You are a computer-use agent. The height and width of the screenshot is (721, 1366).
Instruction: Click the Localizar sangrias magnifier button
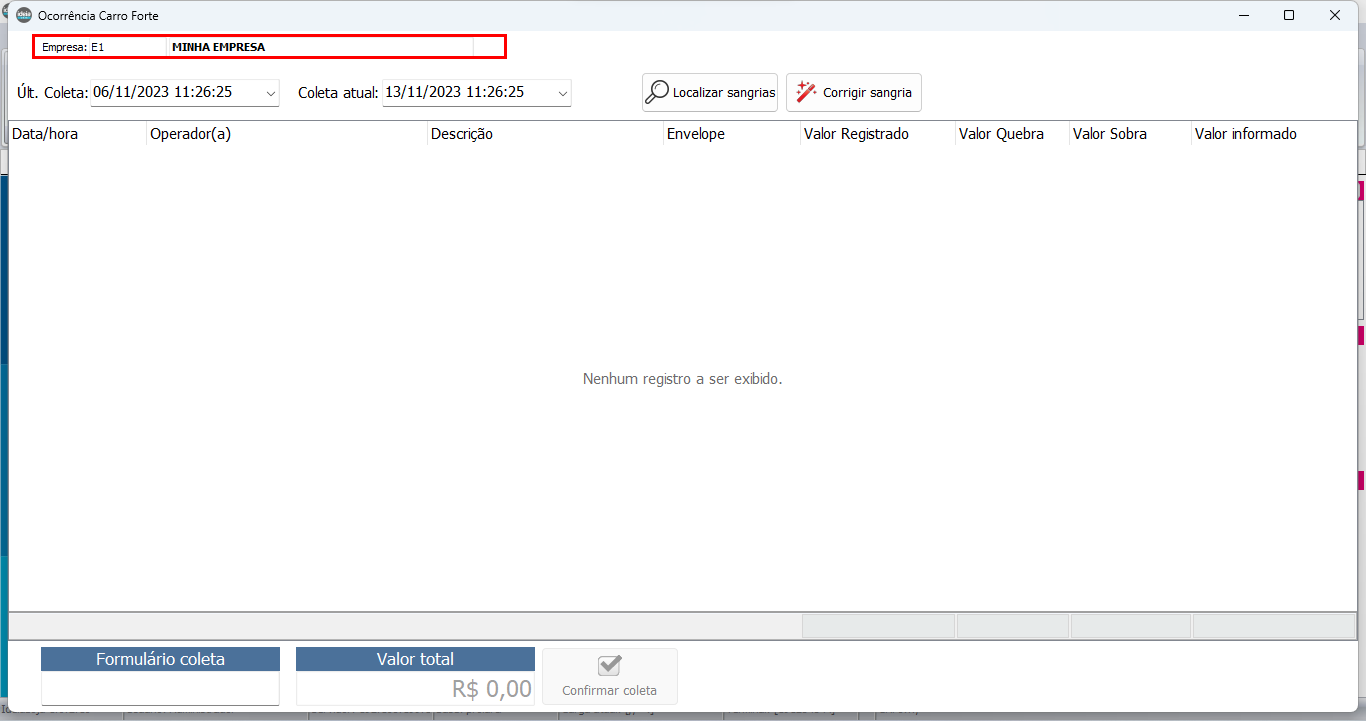[x=710, y=92]
